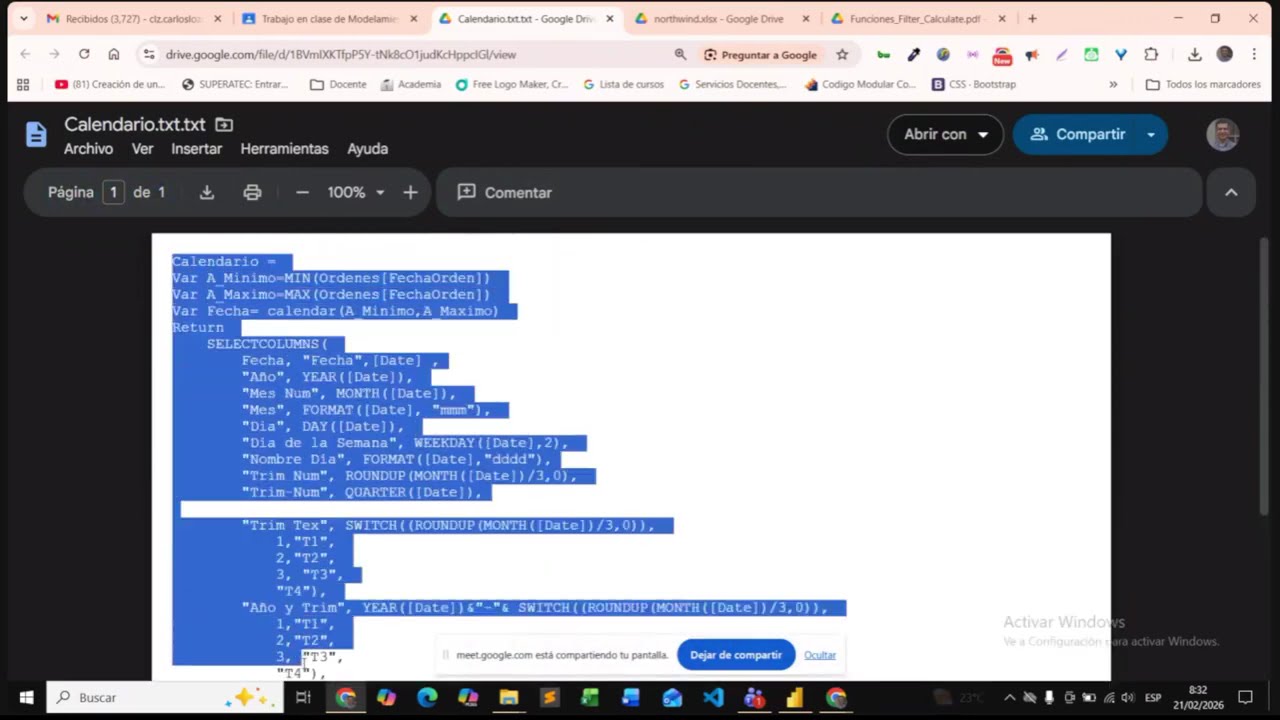The width and height of the screenshot is (1280, 720).
Task: Open Windows Start menu
Action: point(26,697)
